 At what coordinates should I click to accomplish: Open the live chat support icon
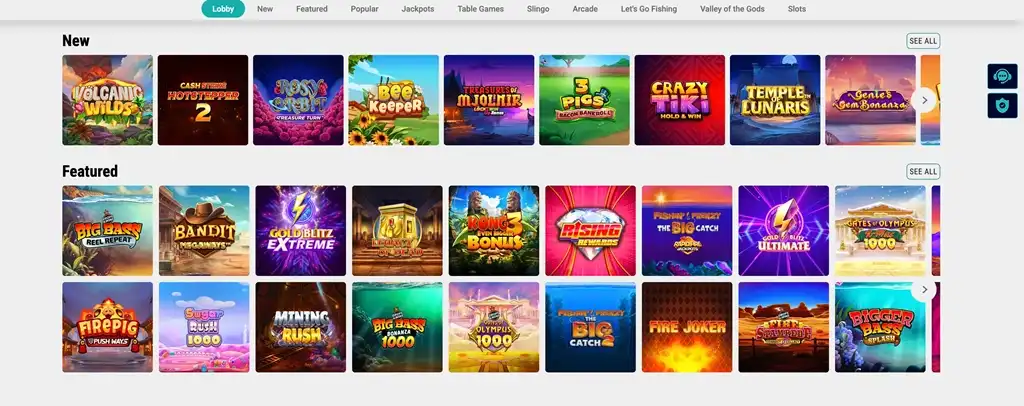coord(1002,76)
